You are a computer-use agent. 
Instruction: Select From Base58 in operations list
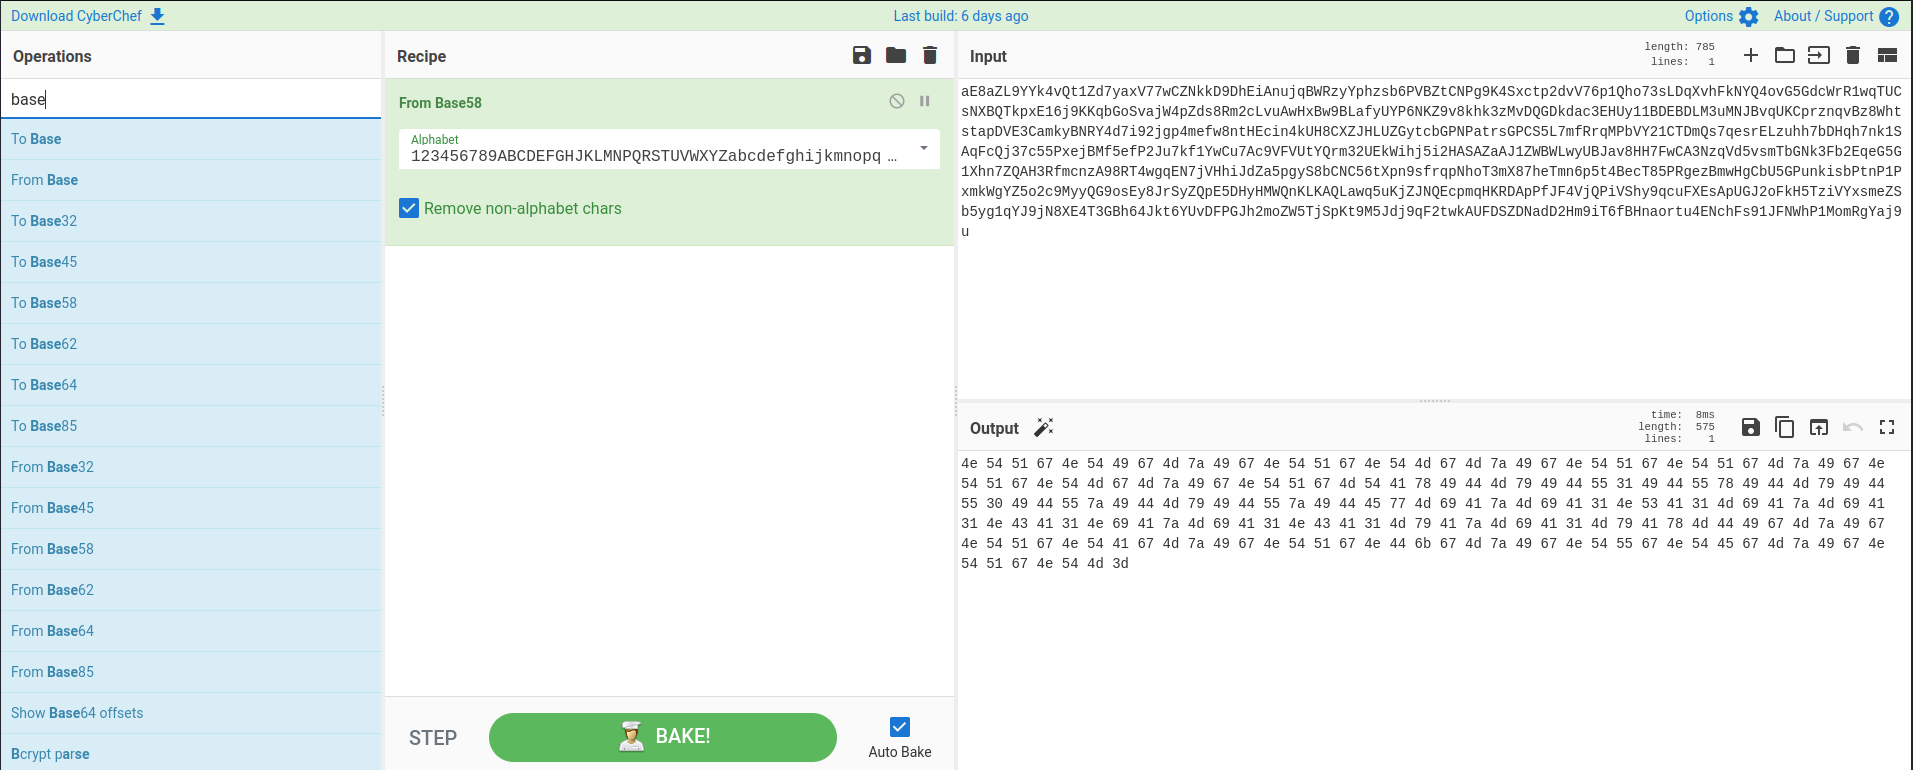click(190, 549)
